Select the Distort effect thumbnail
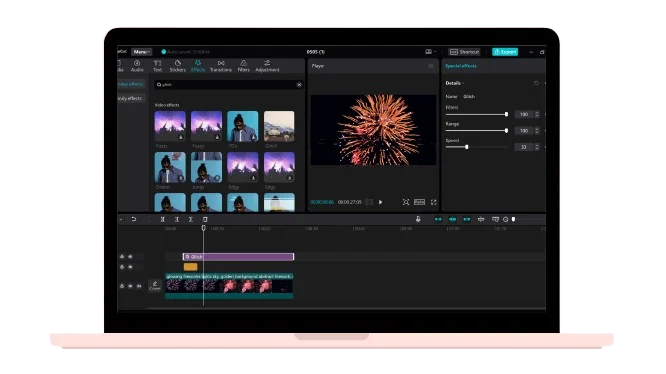The height and width of the screenshot is (374, 666). pyautogui.click(x=170, y=167)
